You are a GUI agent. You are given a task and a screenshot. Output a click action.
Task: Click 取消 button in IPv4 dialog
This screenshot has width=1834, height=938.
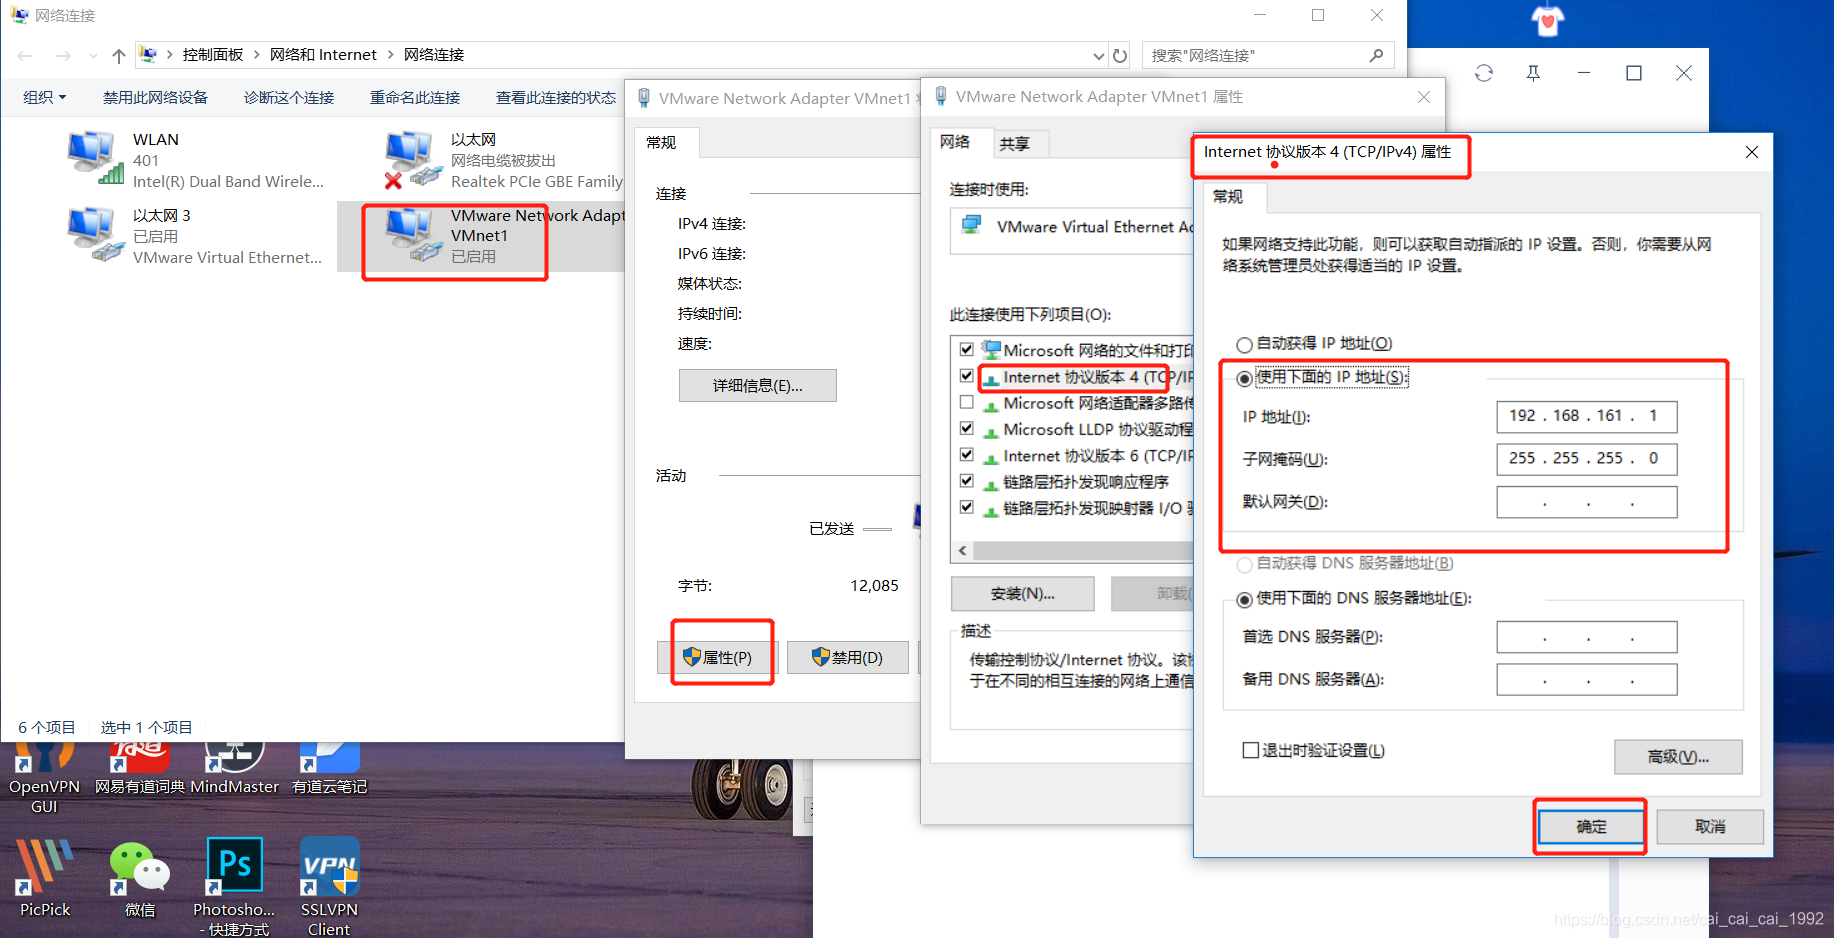pos(1709,826)
